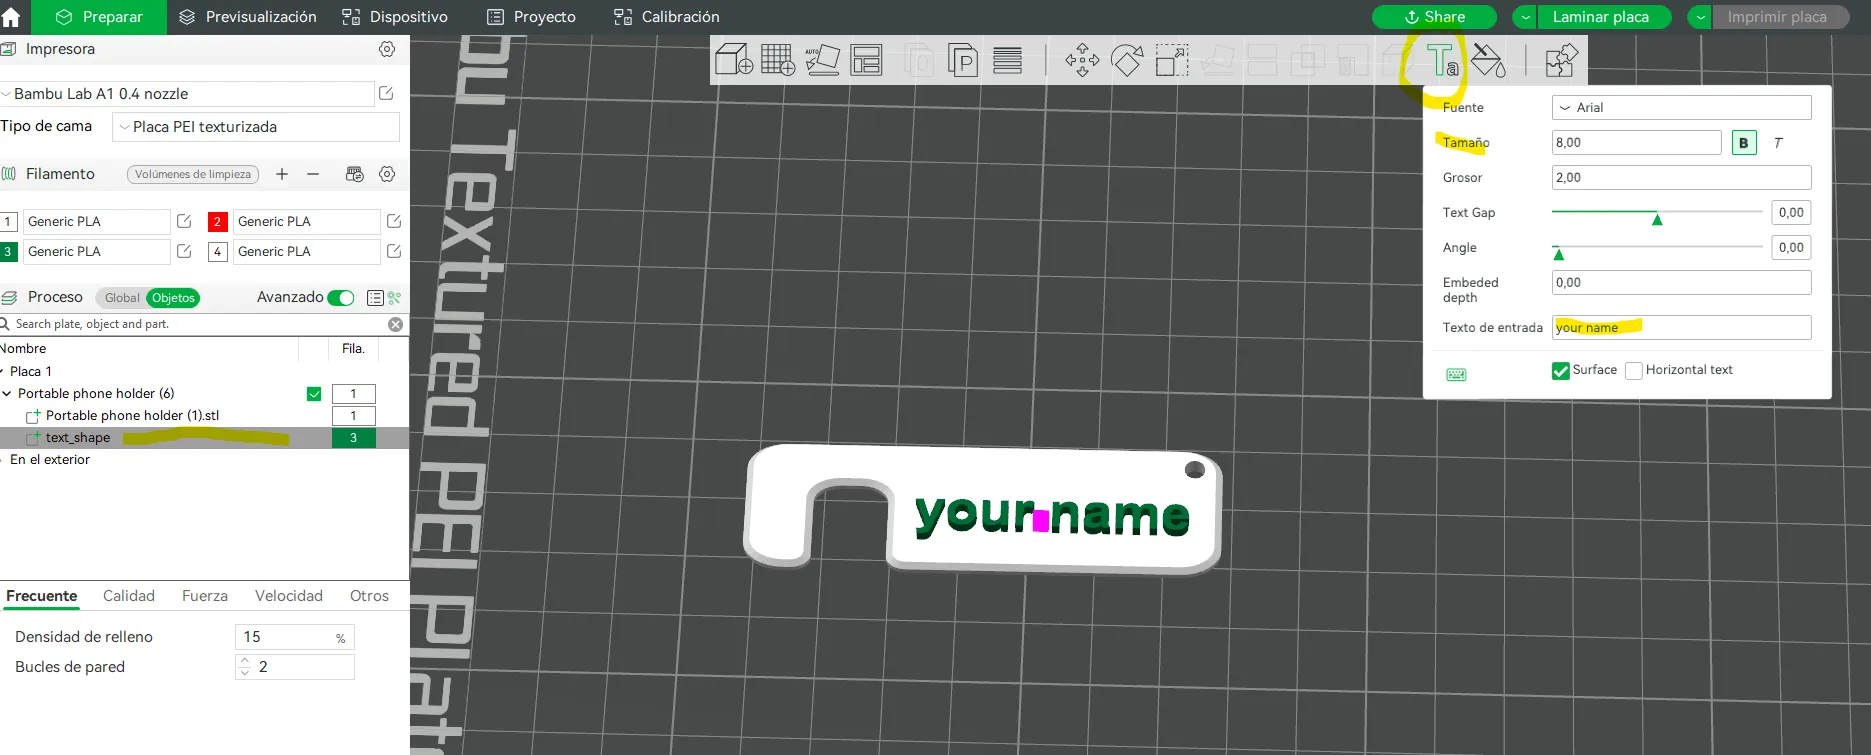Toggle the Avanzado advanced mode switch
1871x755 pixels.
click(x=341, y=297)
